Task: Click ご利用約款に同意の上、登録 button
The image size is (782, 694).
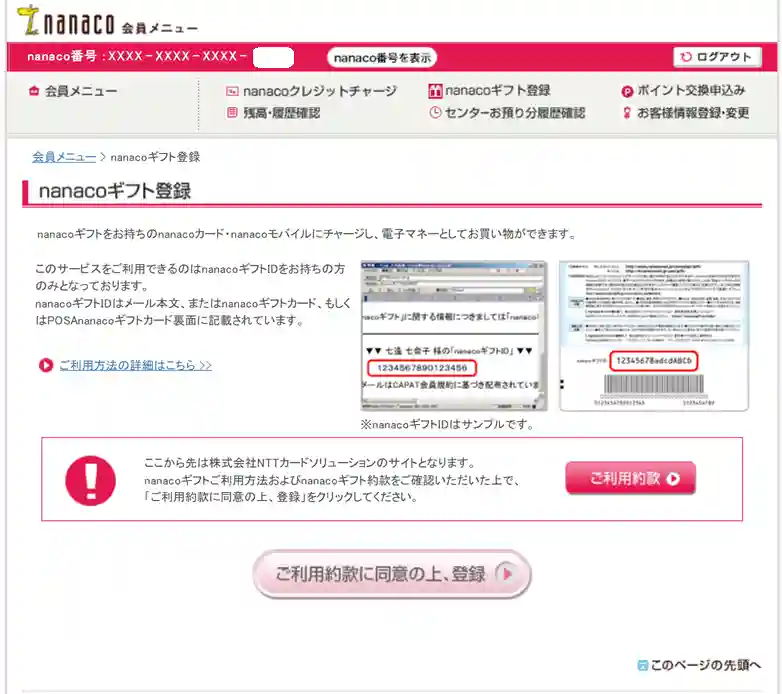Action: pos(392,574)
